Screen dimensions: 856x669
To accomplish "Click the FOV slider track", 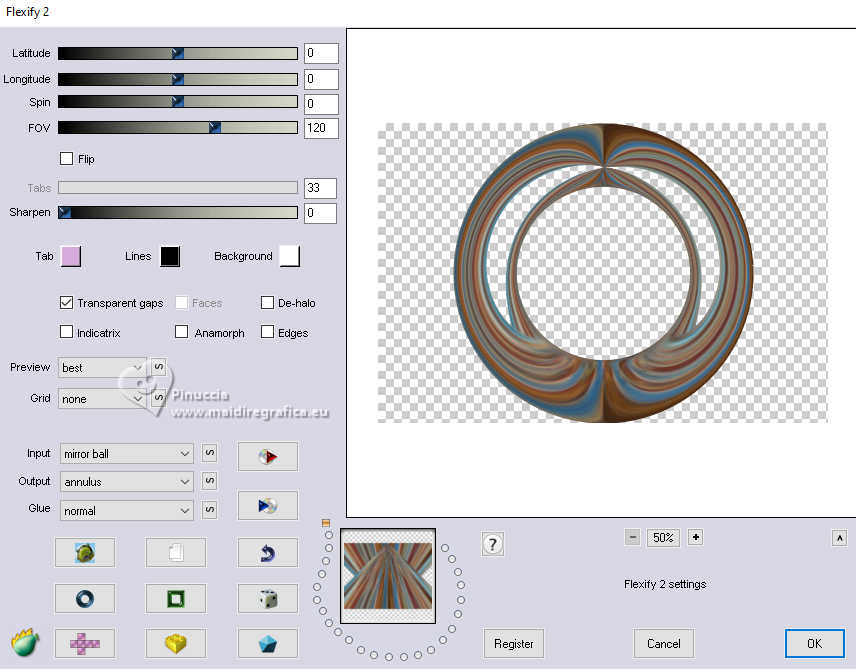I will tap(178, 127).
